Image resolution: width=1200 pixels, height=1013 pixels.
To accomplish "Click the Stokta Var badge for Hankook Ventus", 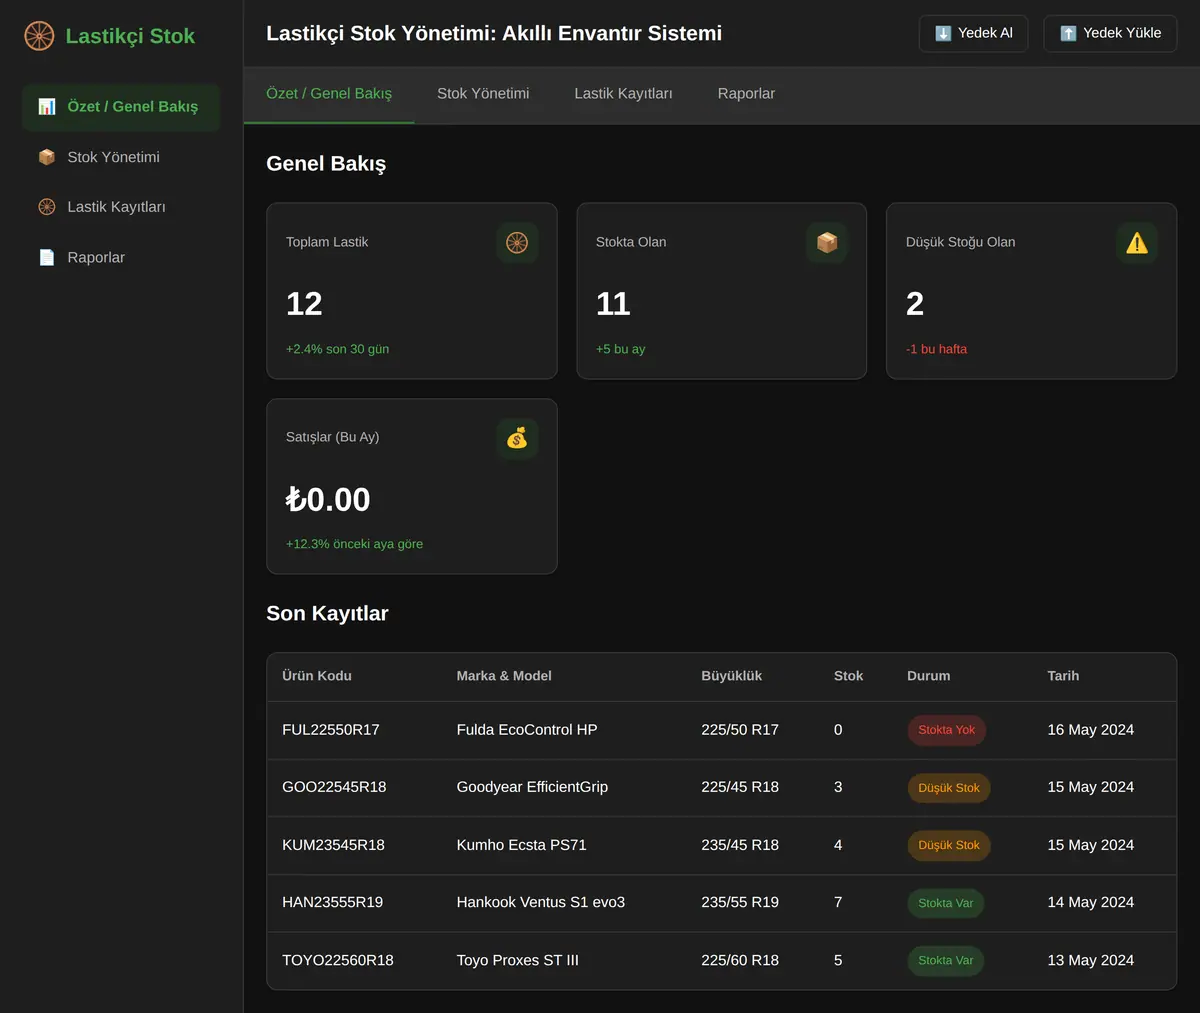I will [945, 903].
